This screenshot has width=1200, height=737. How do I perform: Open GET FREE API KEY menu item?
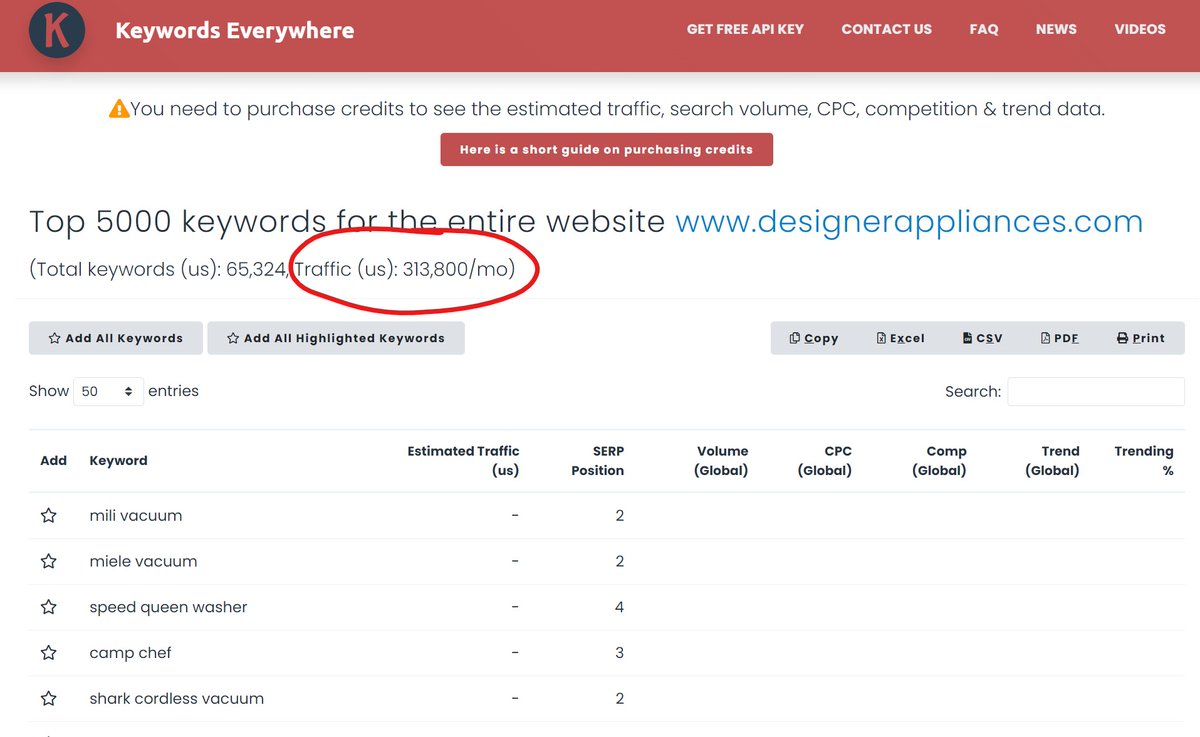tap(745, 29)
